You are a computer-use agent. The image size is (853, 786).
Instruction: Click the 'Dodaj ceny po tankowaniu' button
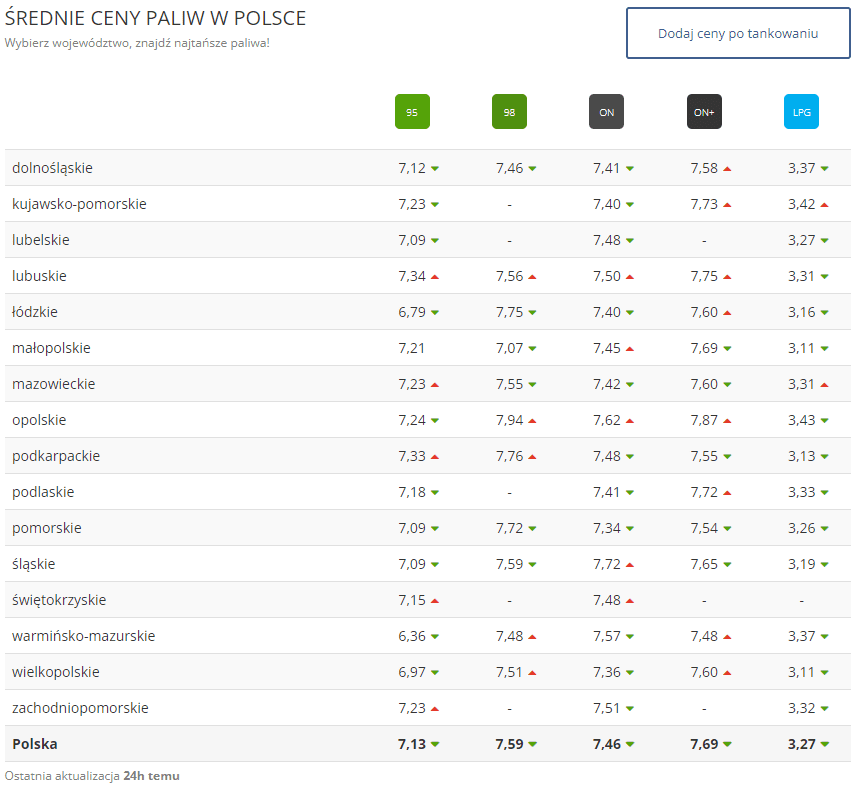[738, 34]
